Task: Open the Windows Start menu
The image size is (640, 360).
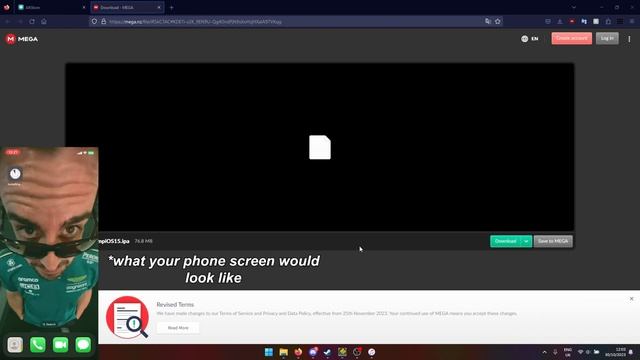Action: coord(269,352)
